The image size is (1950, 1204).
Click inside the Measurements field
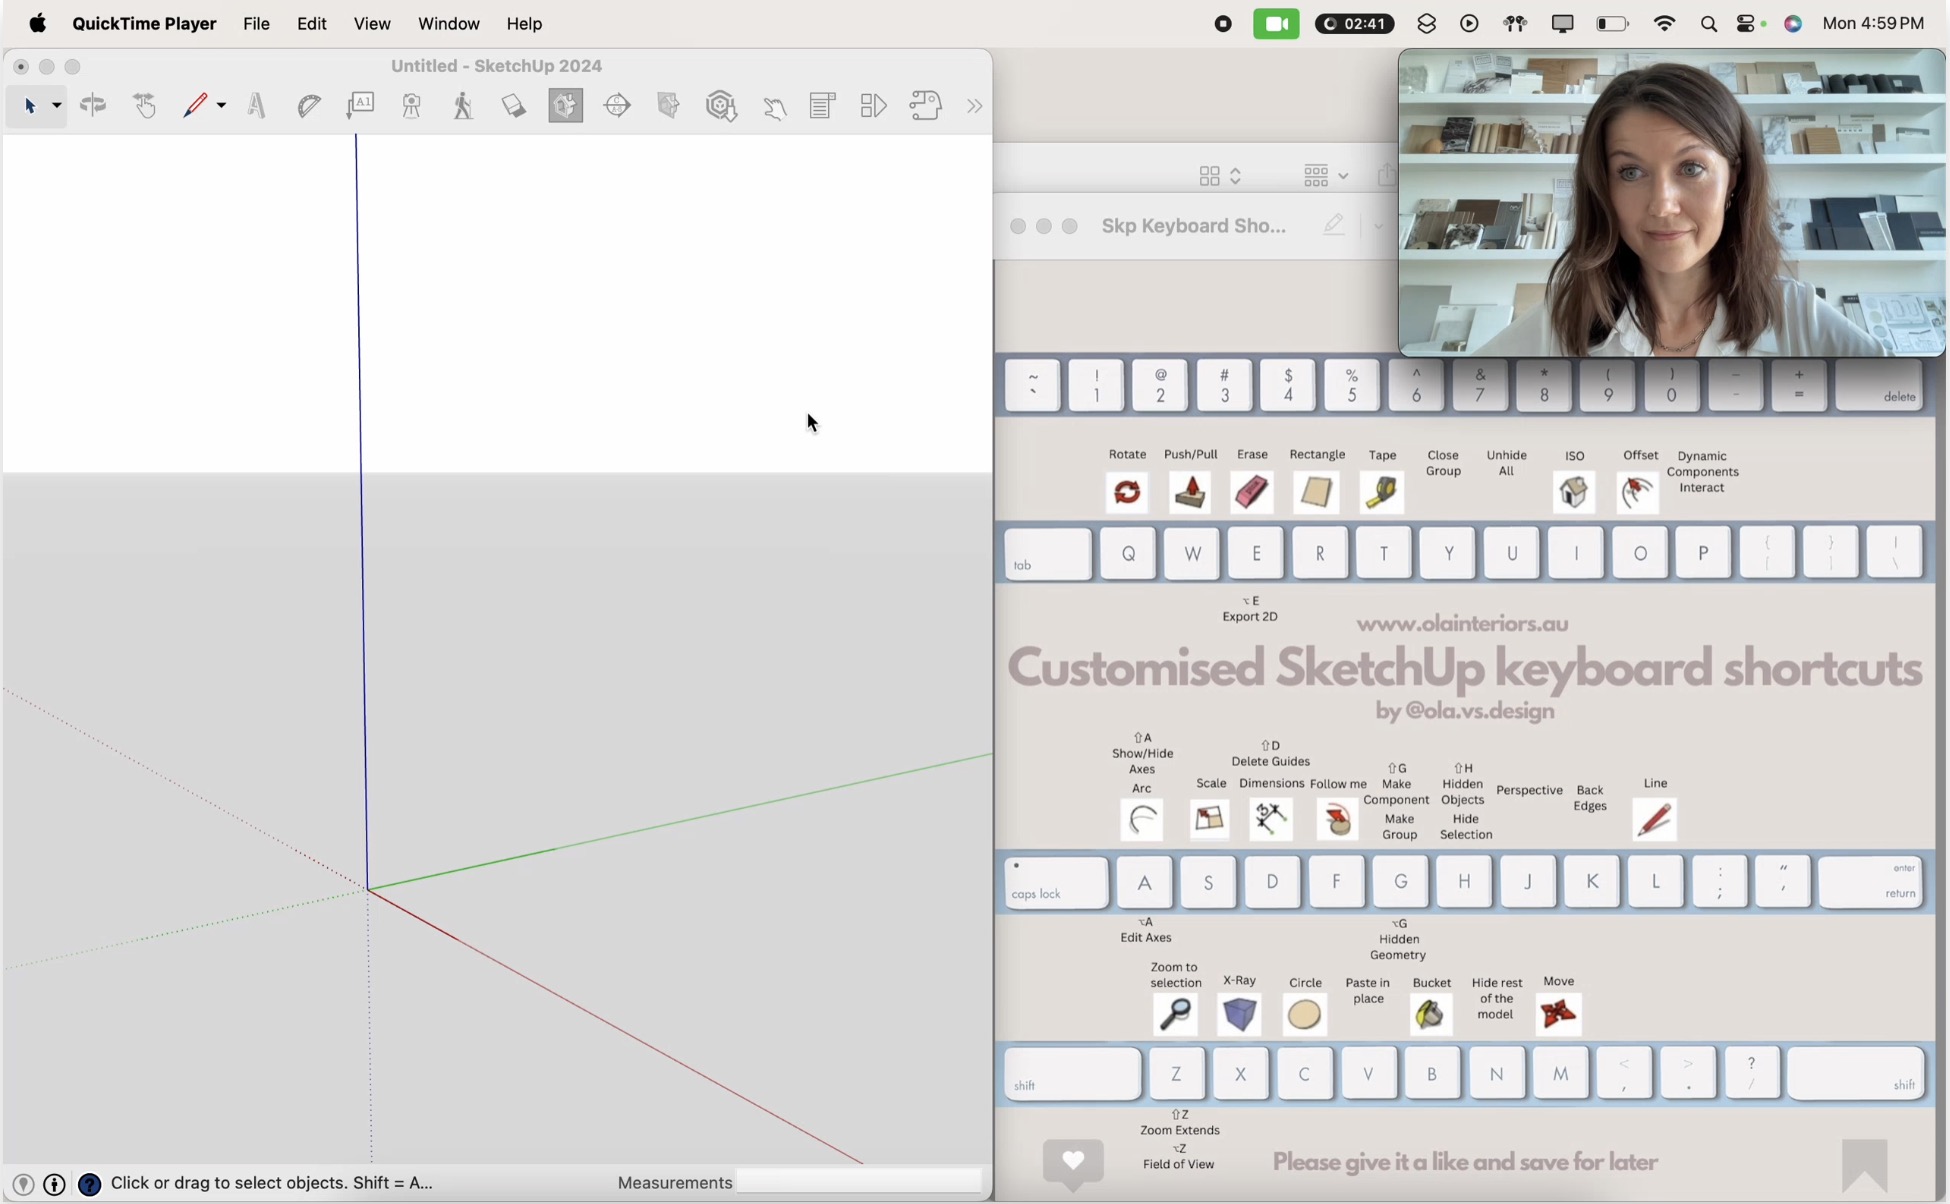pyautogui.click(x=858, y=1181)
